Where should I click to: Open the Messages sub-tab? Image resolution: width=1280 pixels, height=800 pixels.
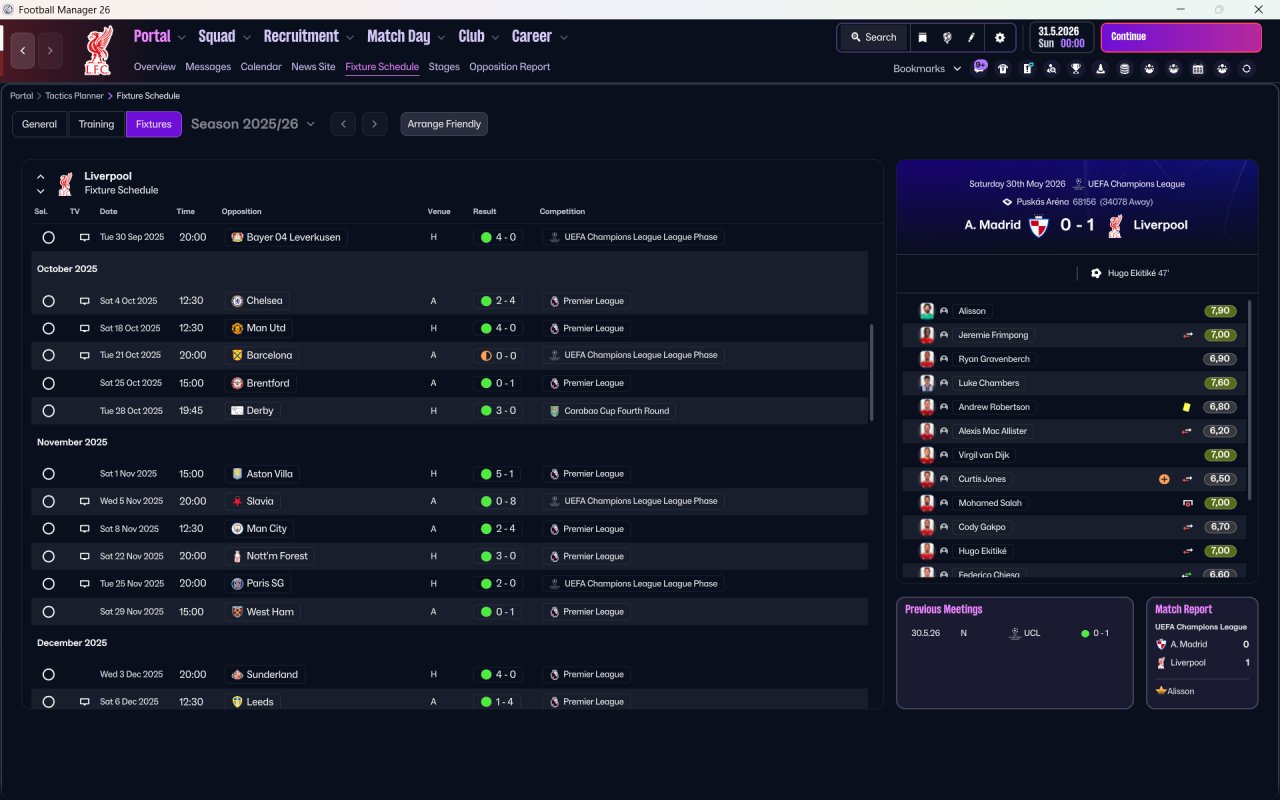point(208,67)
